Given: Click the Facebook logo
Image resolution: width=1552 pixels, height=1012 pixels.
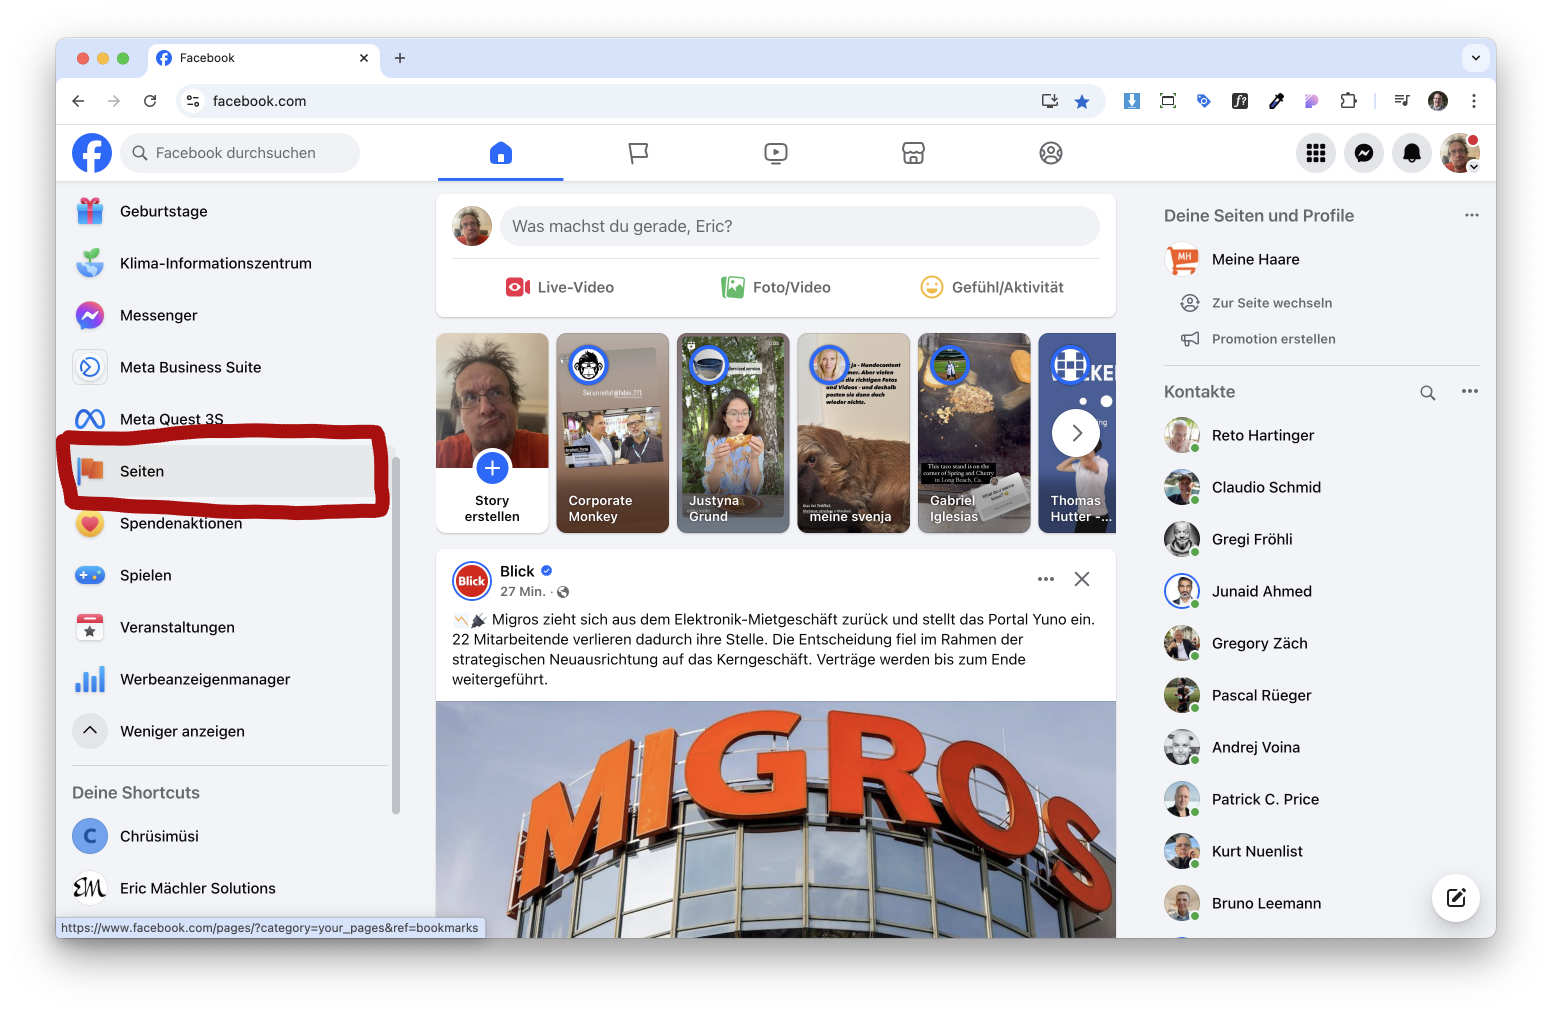Looking at the screenshot, I should point(92,153).
